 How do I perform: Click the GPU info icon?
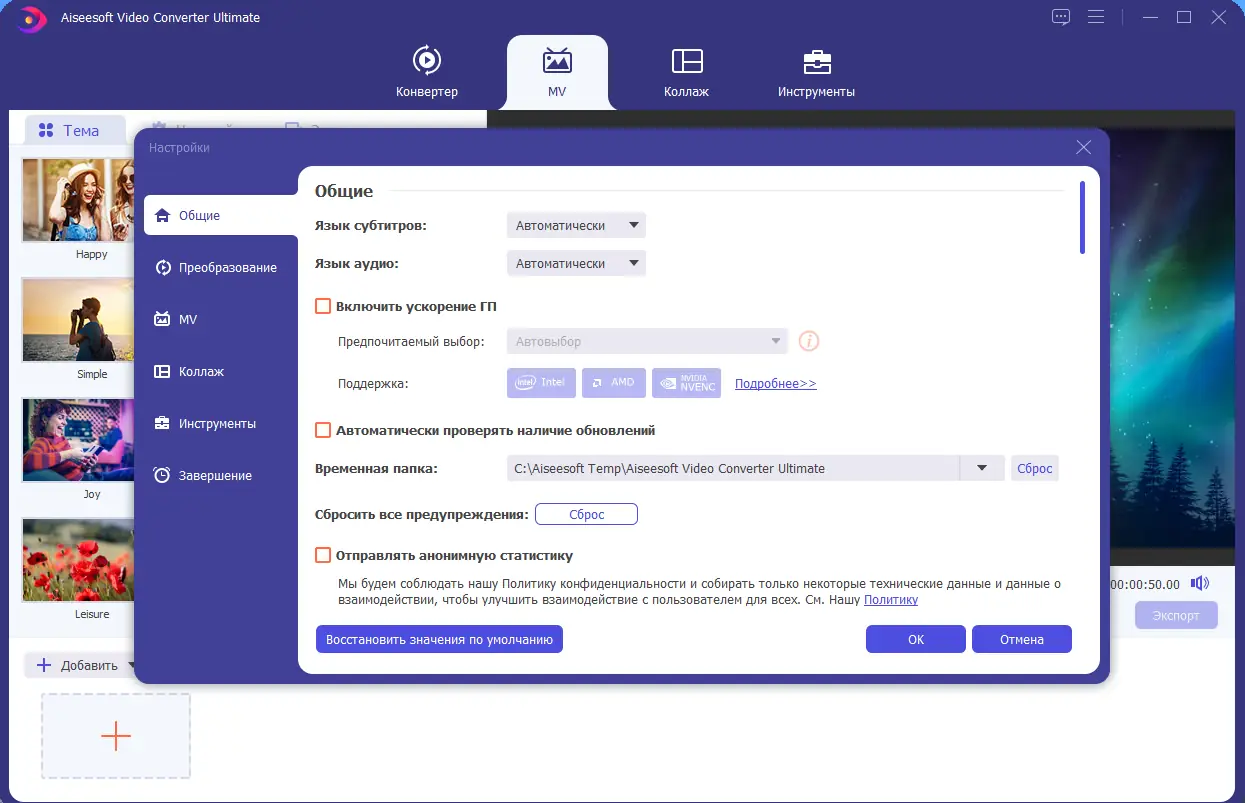pyautogui.click(x=809, y=341)
